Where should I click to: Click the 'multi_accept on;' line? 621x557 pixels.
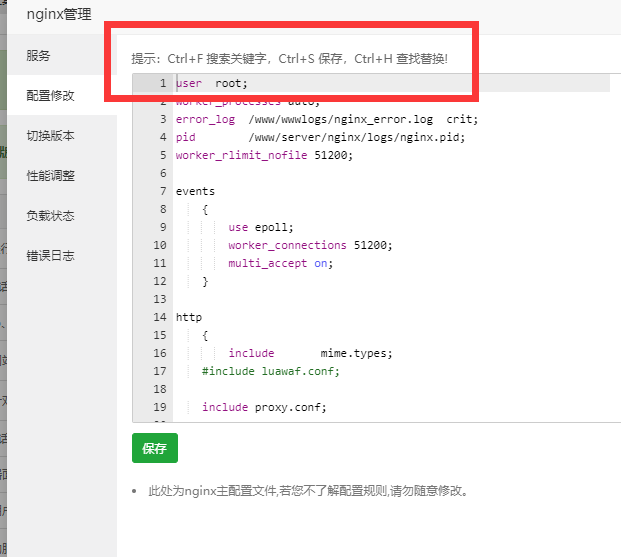[x=281, y=263]
